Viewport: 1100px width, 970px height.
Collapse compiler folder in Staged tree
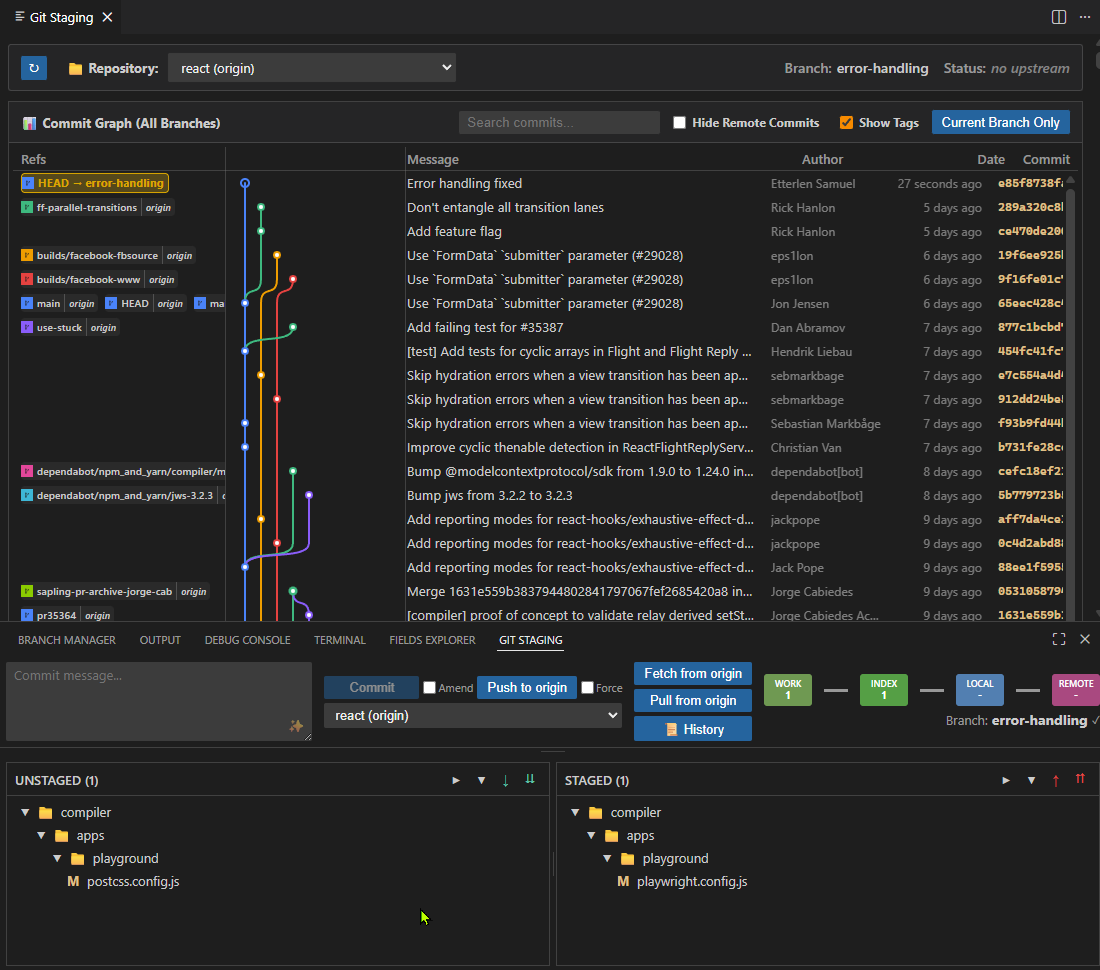pos(575,812)
